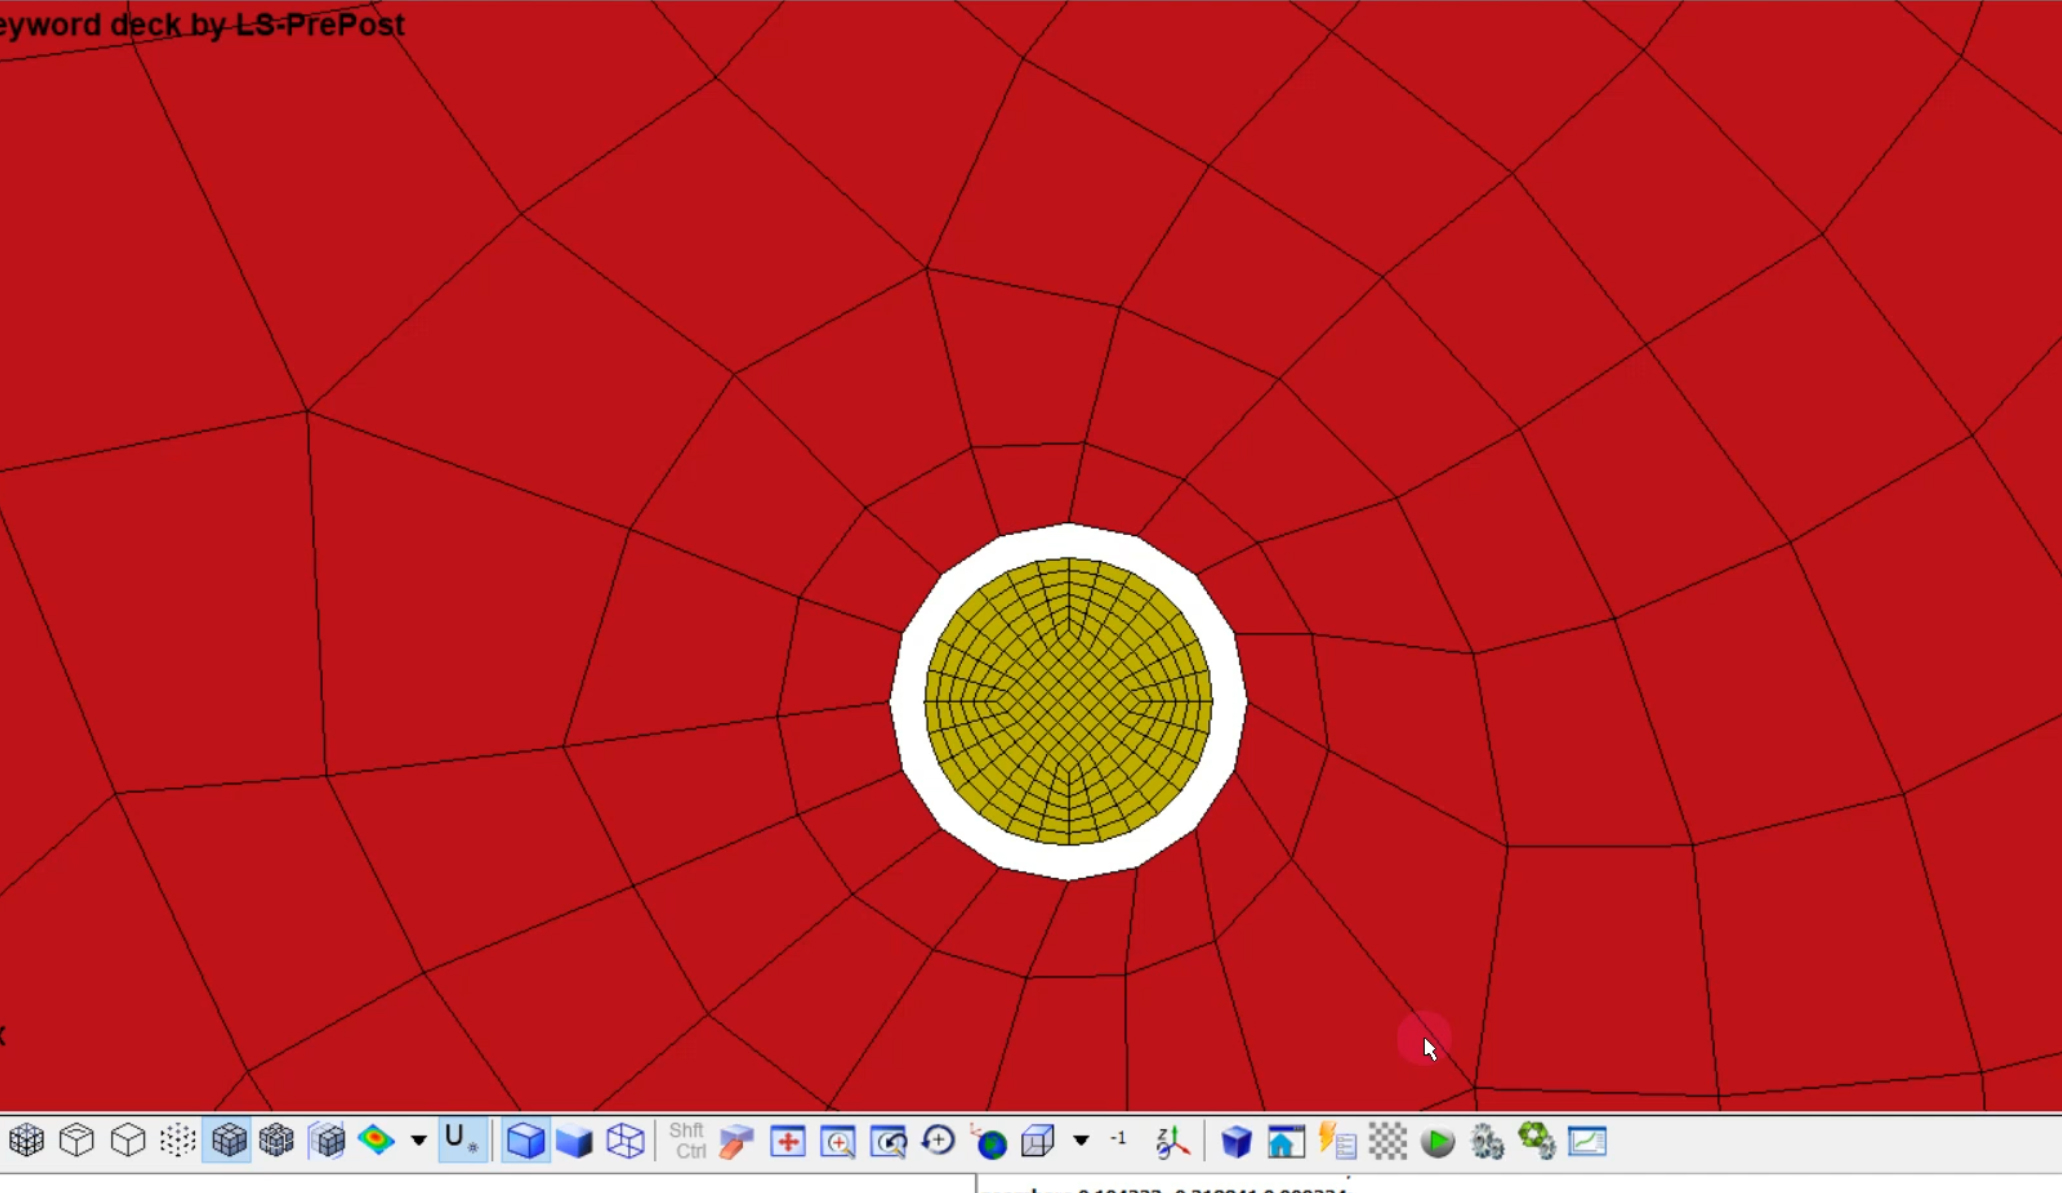
Task: Turn on mesh display mode
Action: click(x=27, y=1141)
